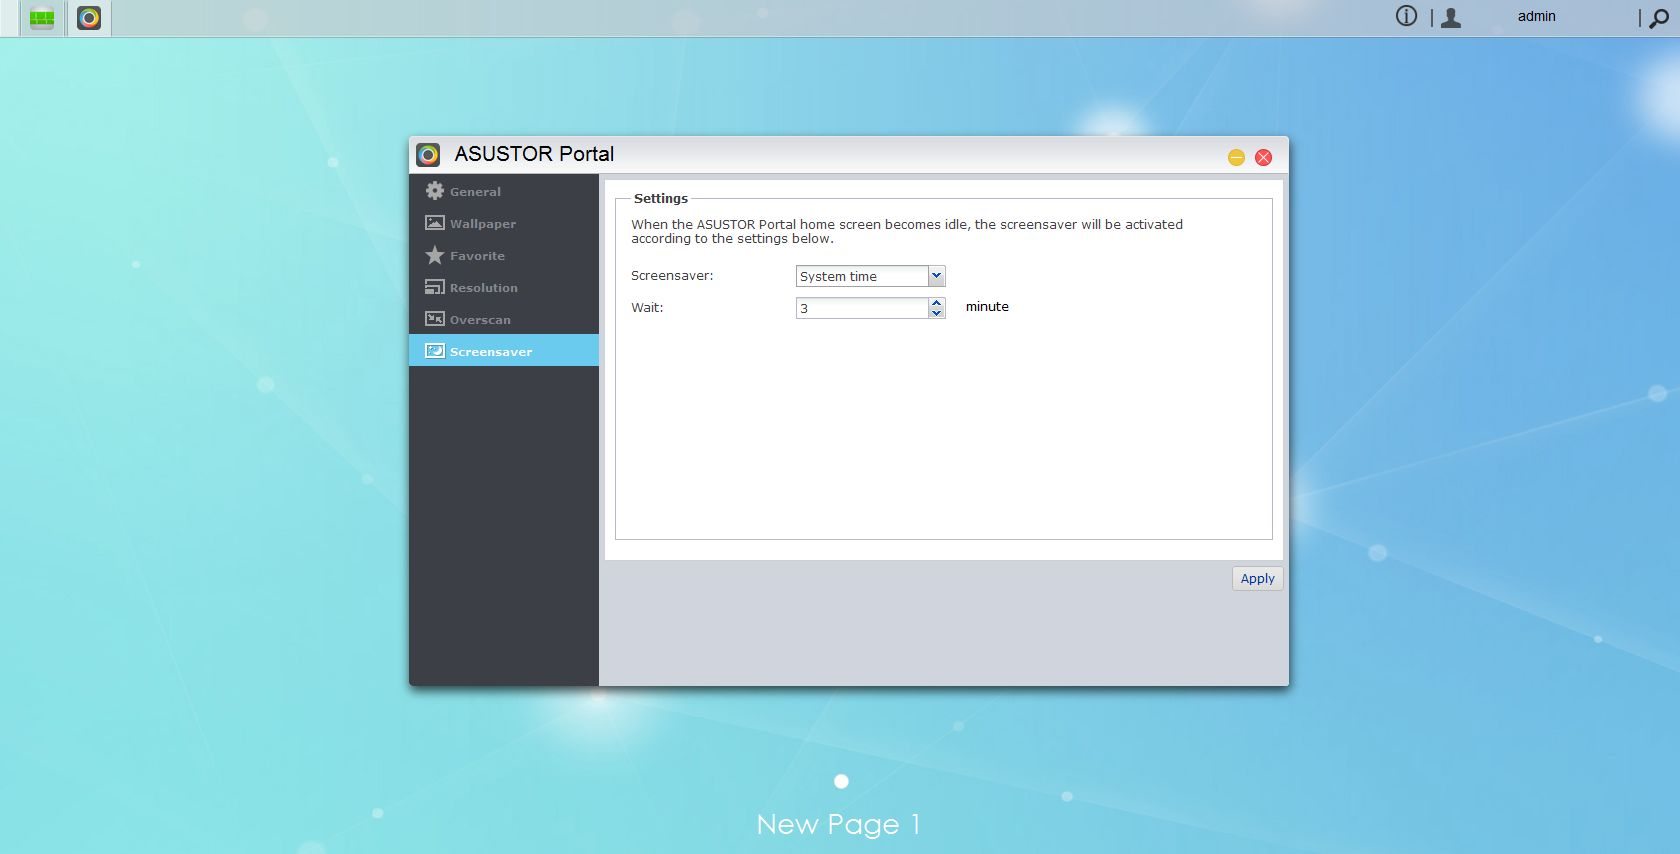Close the ASUSTOR Portal window
Screen dimensions: 1680x854
click(x=1264, y=157)
